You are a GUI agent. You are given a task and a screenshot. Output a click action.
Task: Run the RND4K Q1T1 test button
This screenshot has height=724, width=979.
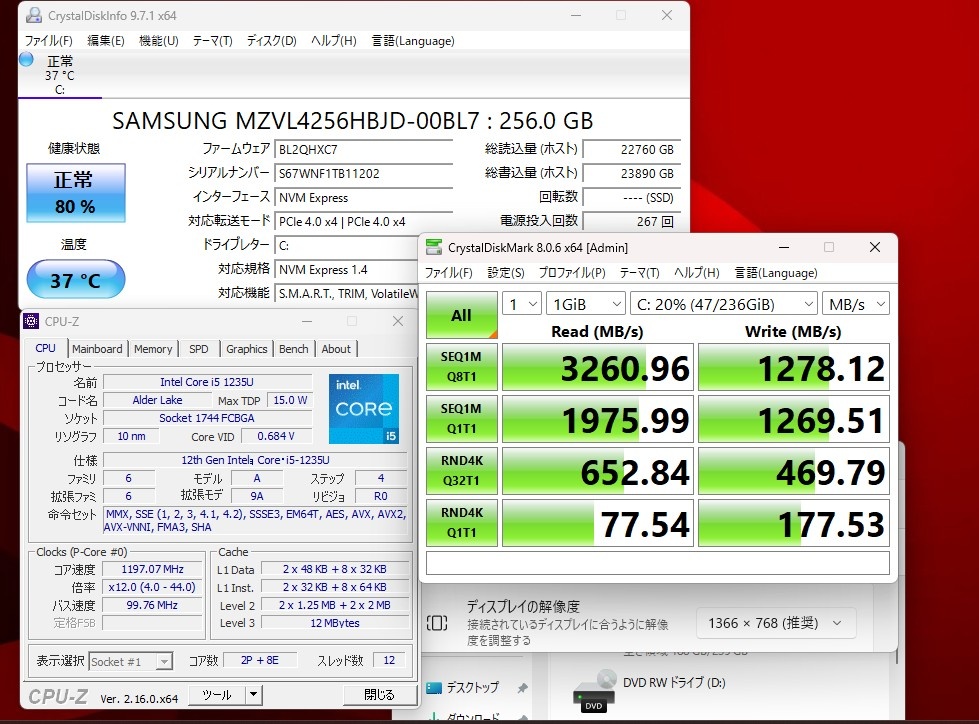coord(461,522)
